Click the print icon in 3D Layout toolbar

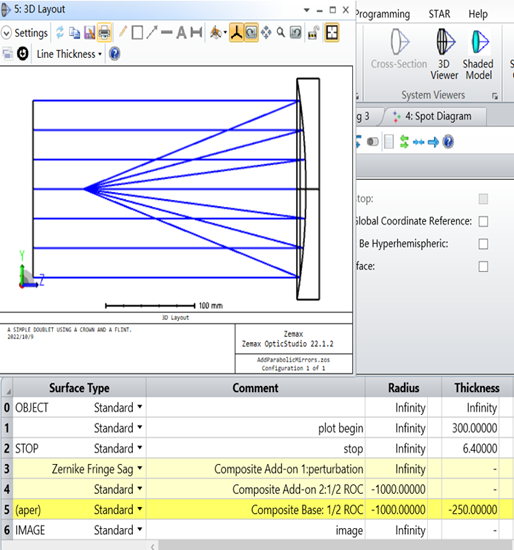click(x=105, y=33)
